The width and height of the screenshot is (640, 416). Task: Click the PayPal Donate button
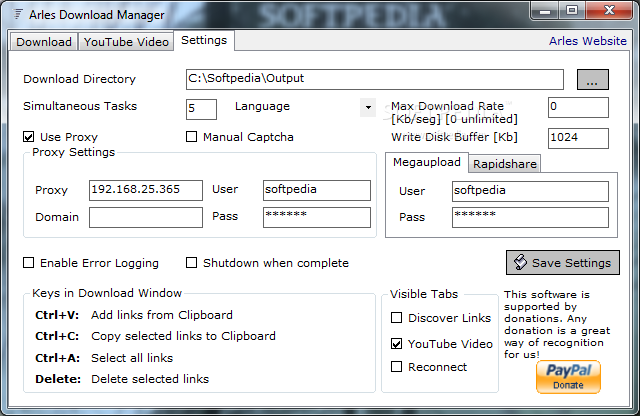(x=568, y=377)
